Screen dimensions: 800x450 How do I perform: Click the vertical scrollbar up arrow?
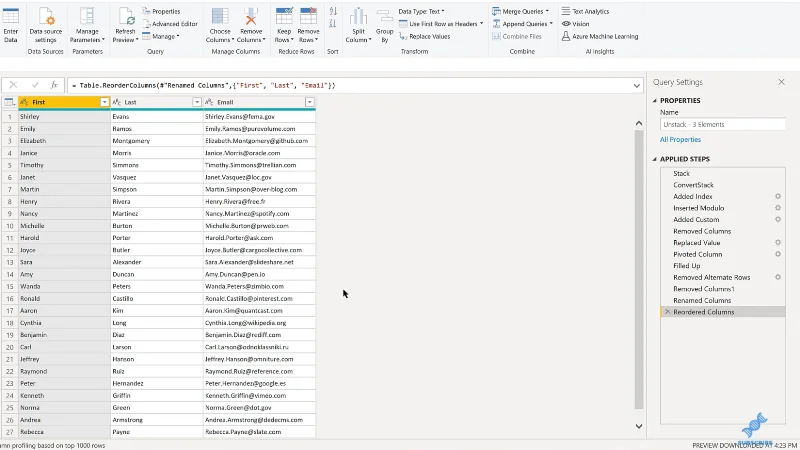point(639,123)
